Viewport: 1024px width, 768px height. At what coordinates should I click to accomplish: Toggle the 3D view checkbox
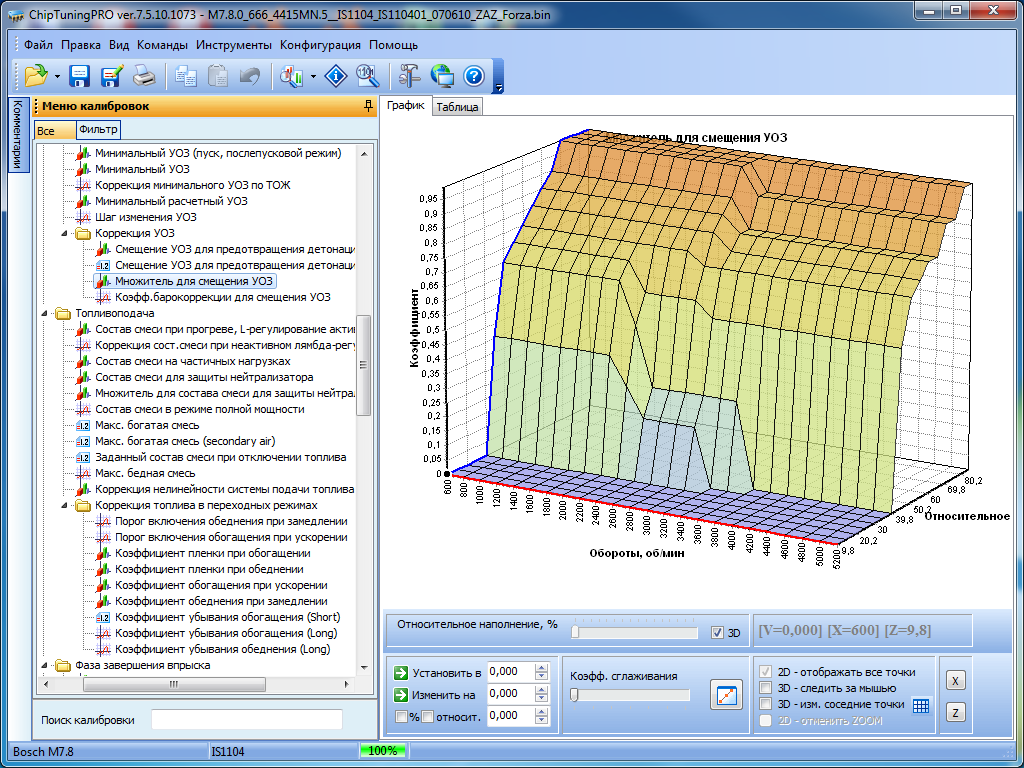coord(716,633)
